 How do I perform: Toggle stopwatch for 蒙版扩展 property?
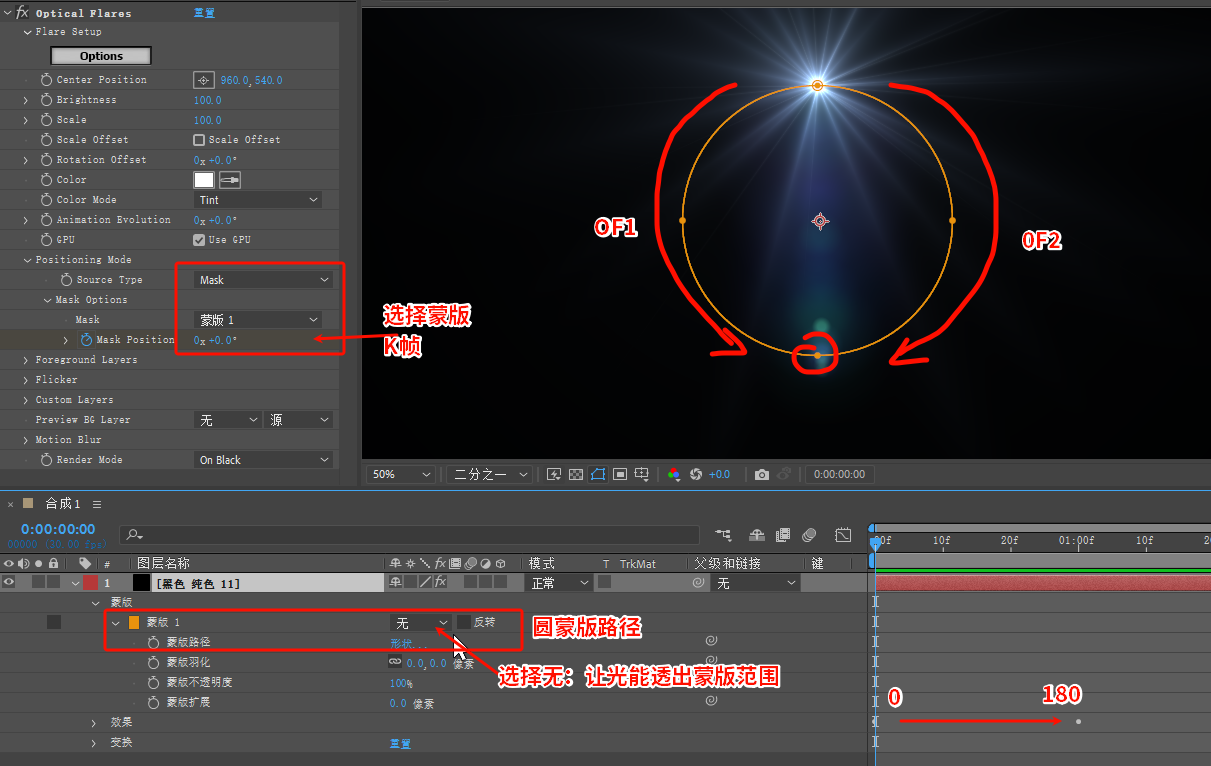(x=153, y=702)
